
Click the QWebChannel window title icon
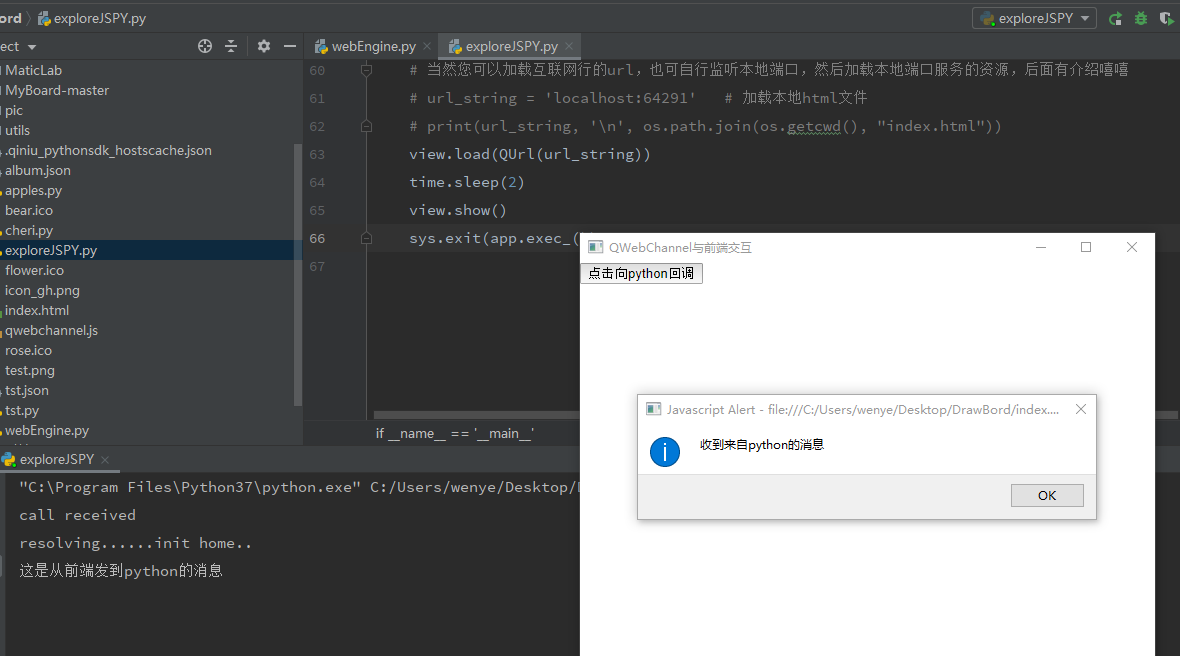pyautogui.click(x=595, y=247)
